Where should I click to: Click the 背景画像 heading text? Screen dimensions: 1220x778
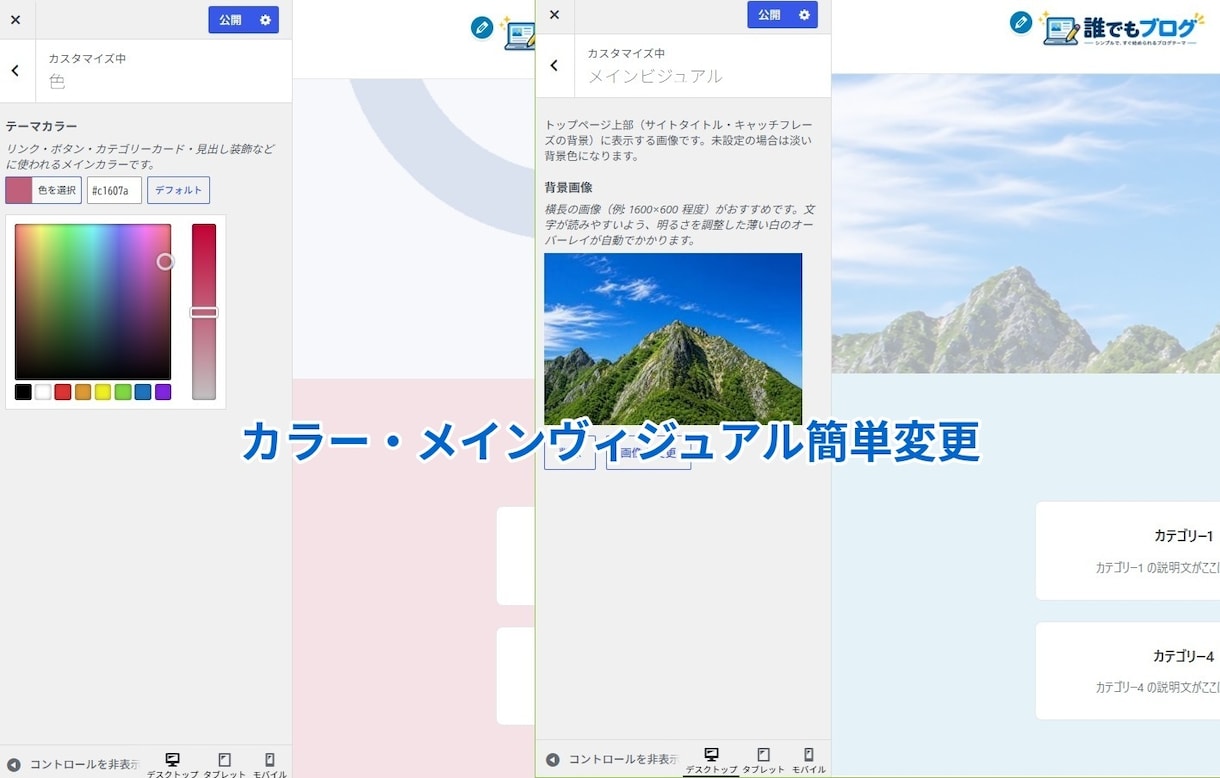pos(568,187)
